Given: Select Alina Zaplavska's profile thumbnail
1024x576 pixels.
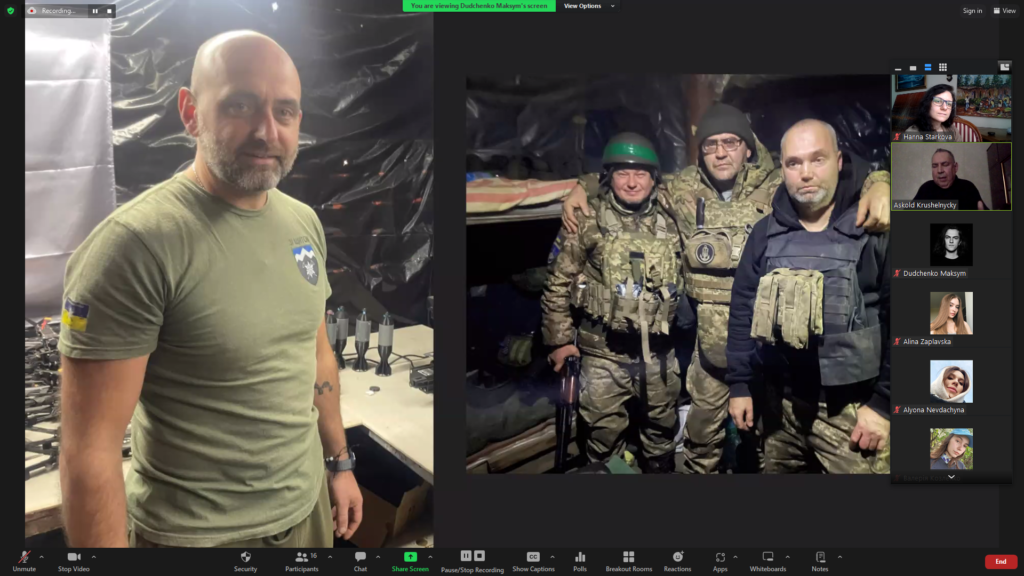Looking at the screenshot, I should 952,313.
